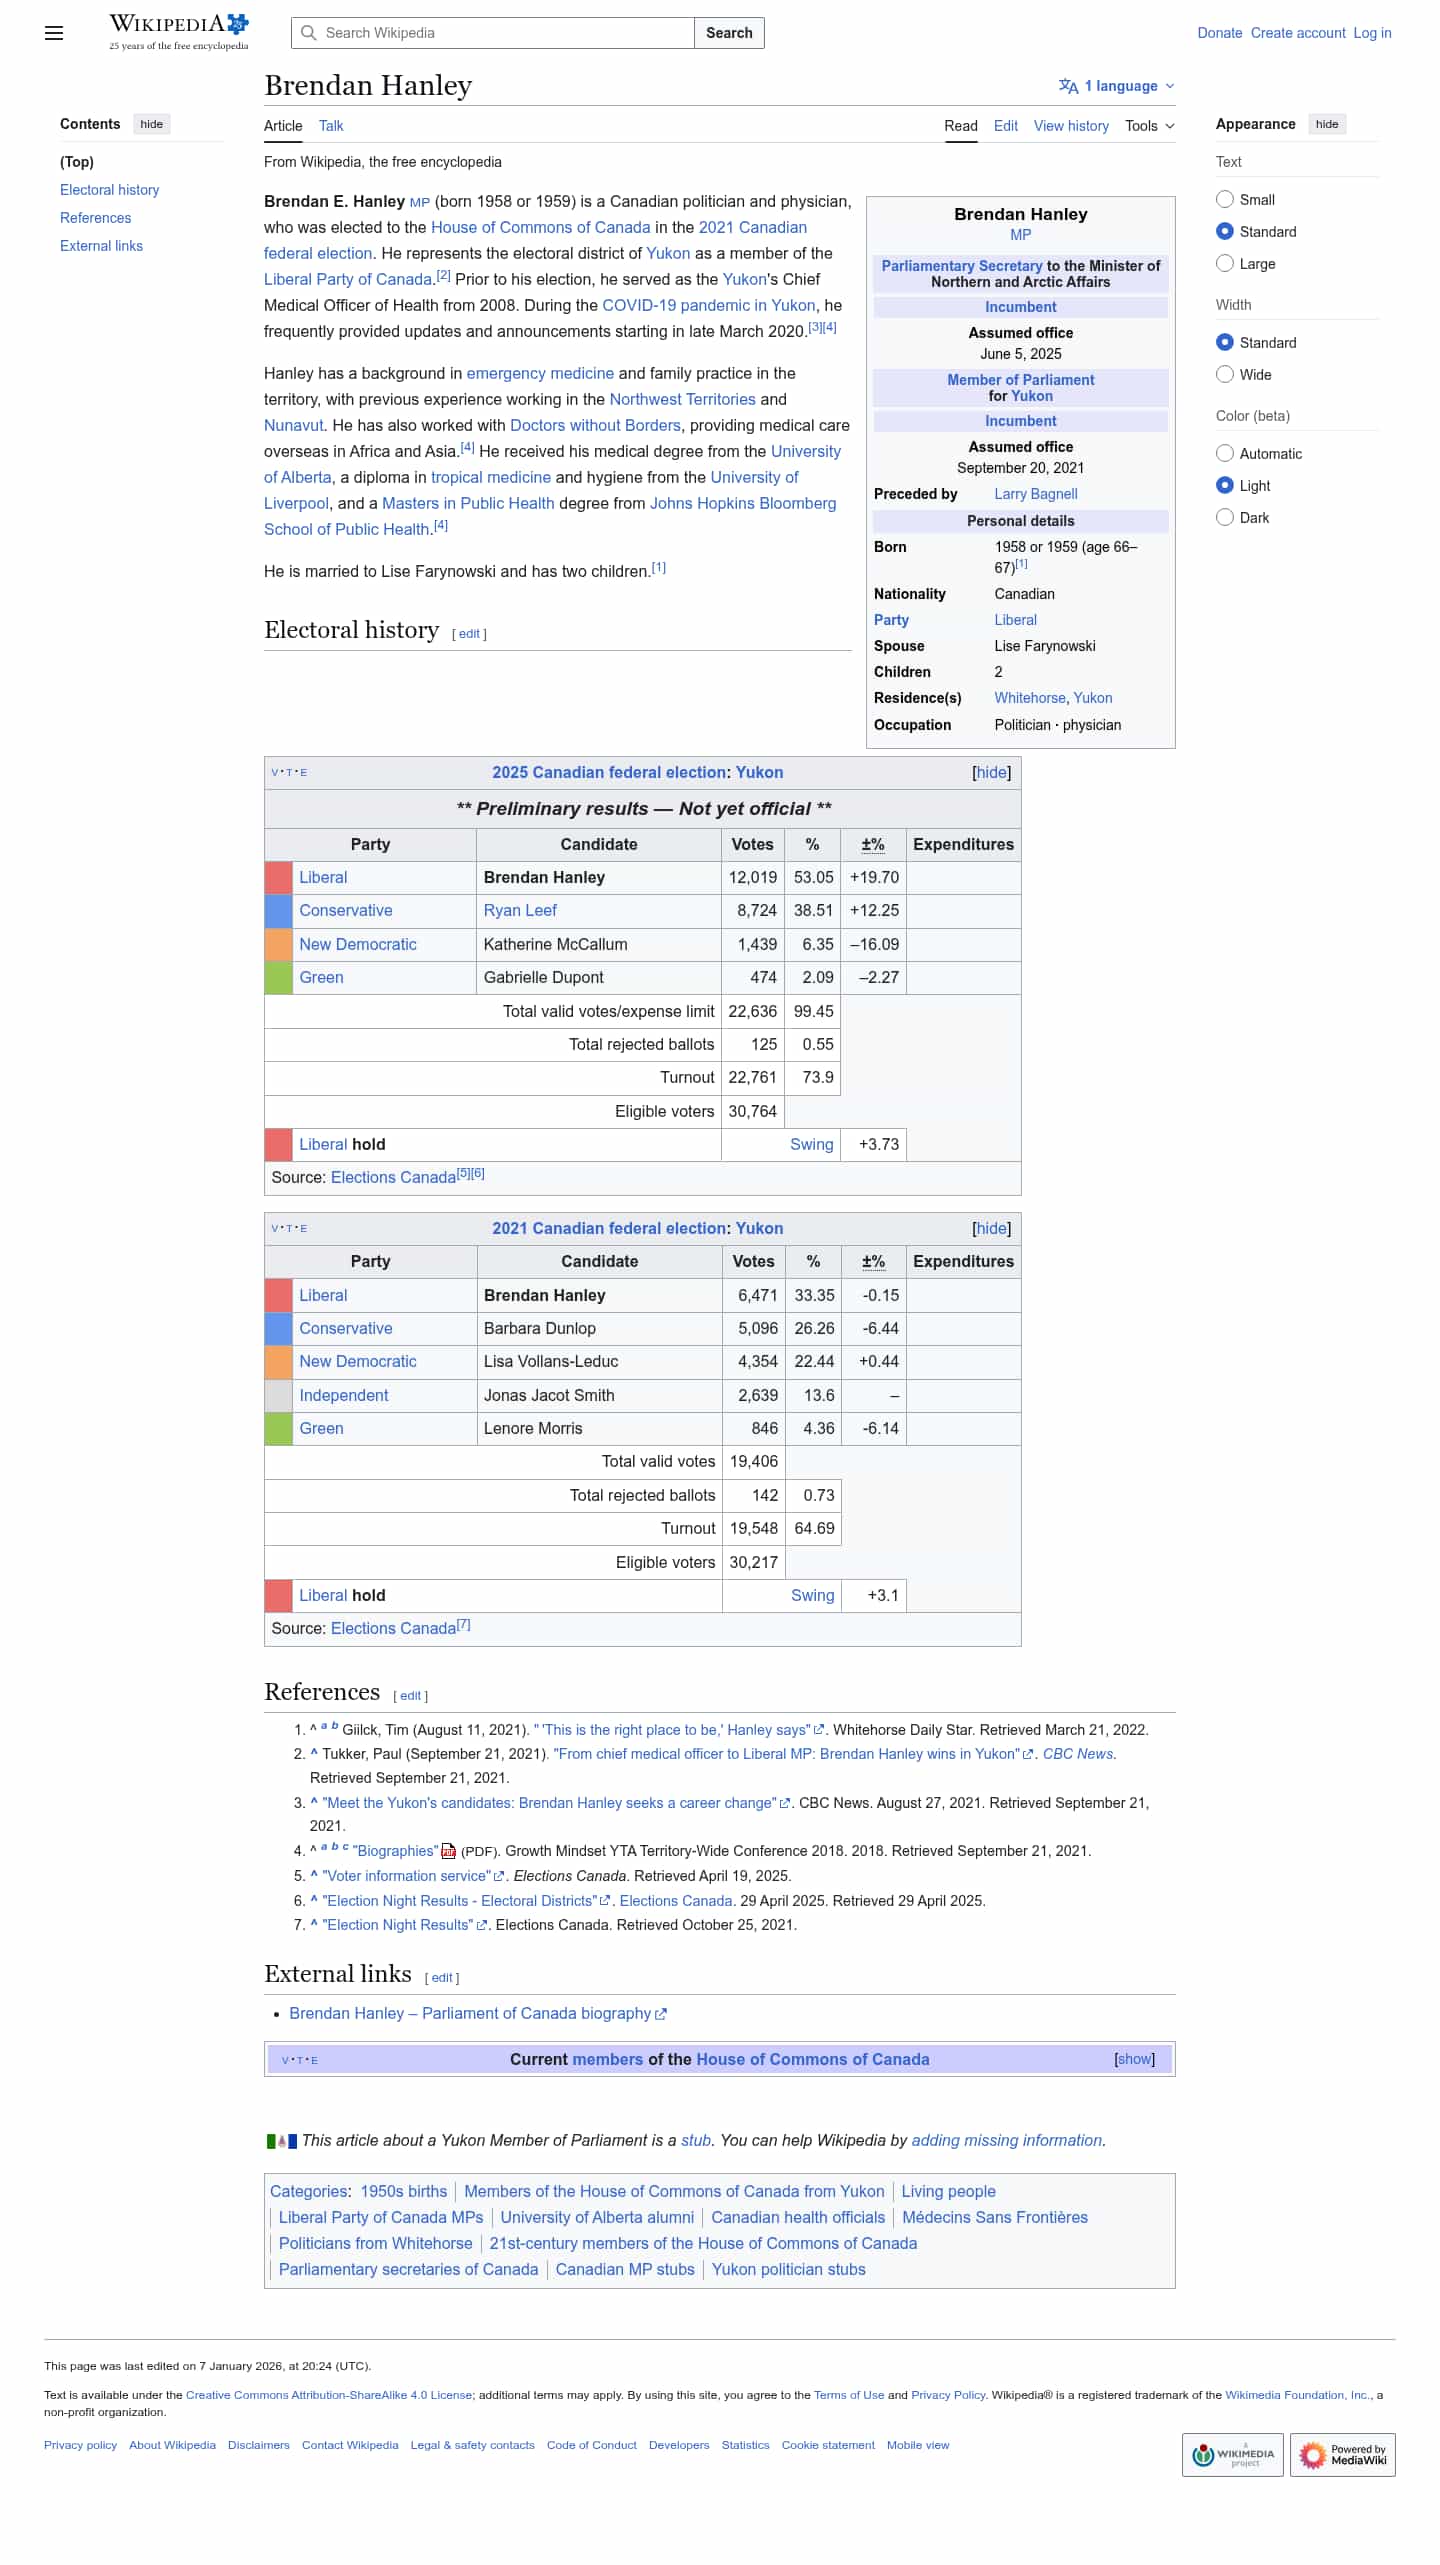The height and width of the screenshot is (2565, 1440).
Task: Click the 'Mobile view' footer link
Action: click(918, 2446)
